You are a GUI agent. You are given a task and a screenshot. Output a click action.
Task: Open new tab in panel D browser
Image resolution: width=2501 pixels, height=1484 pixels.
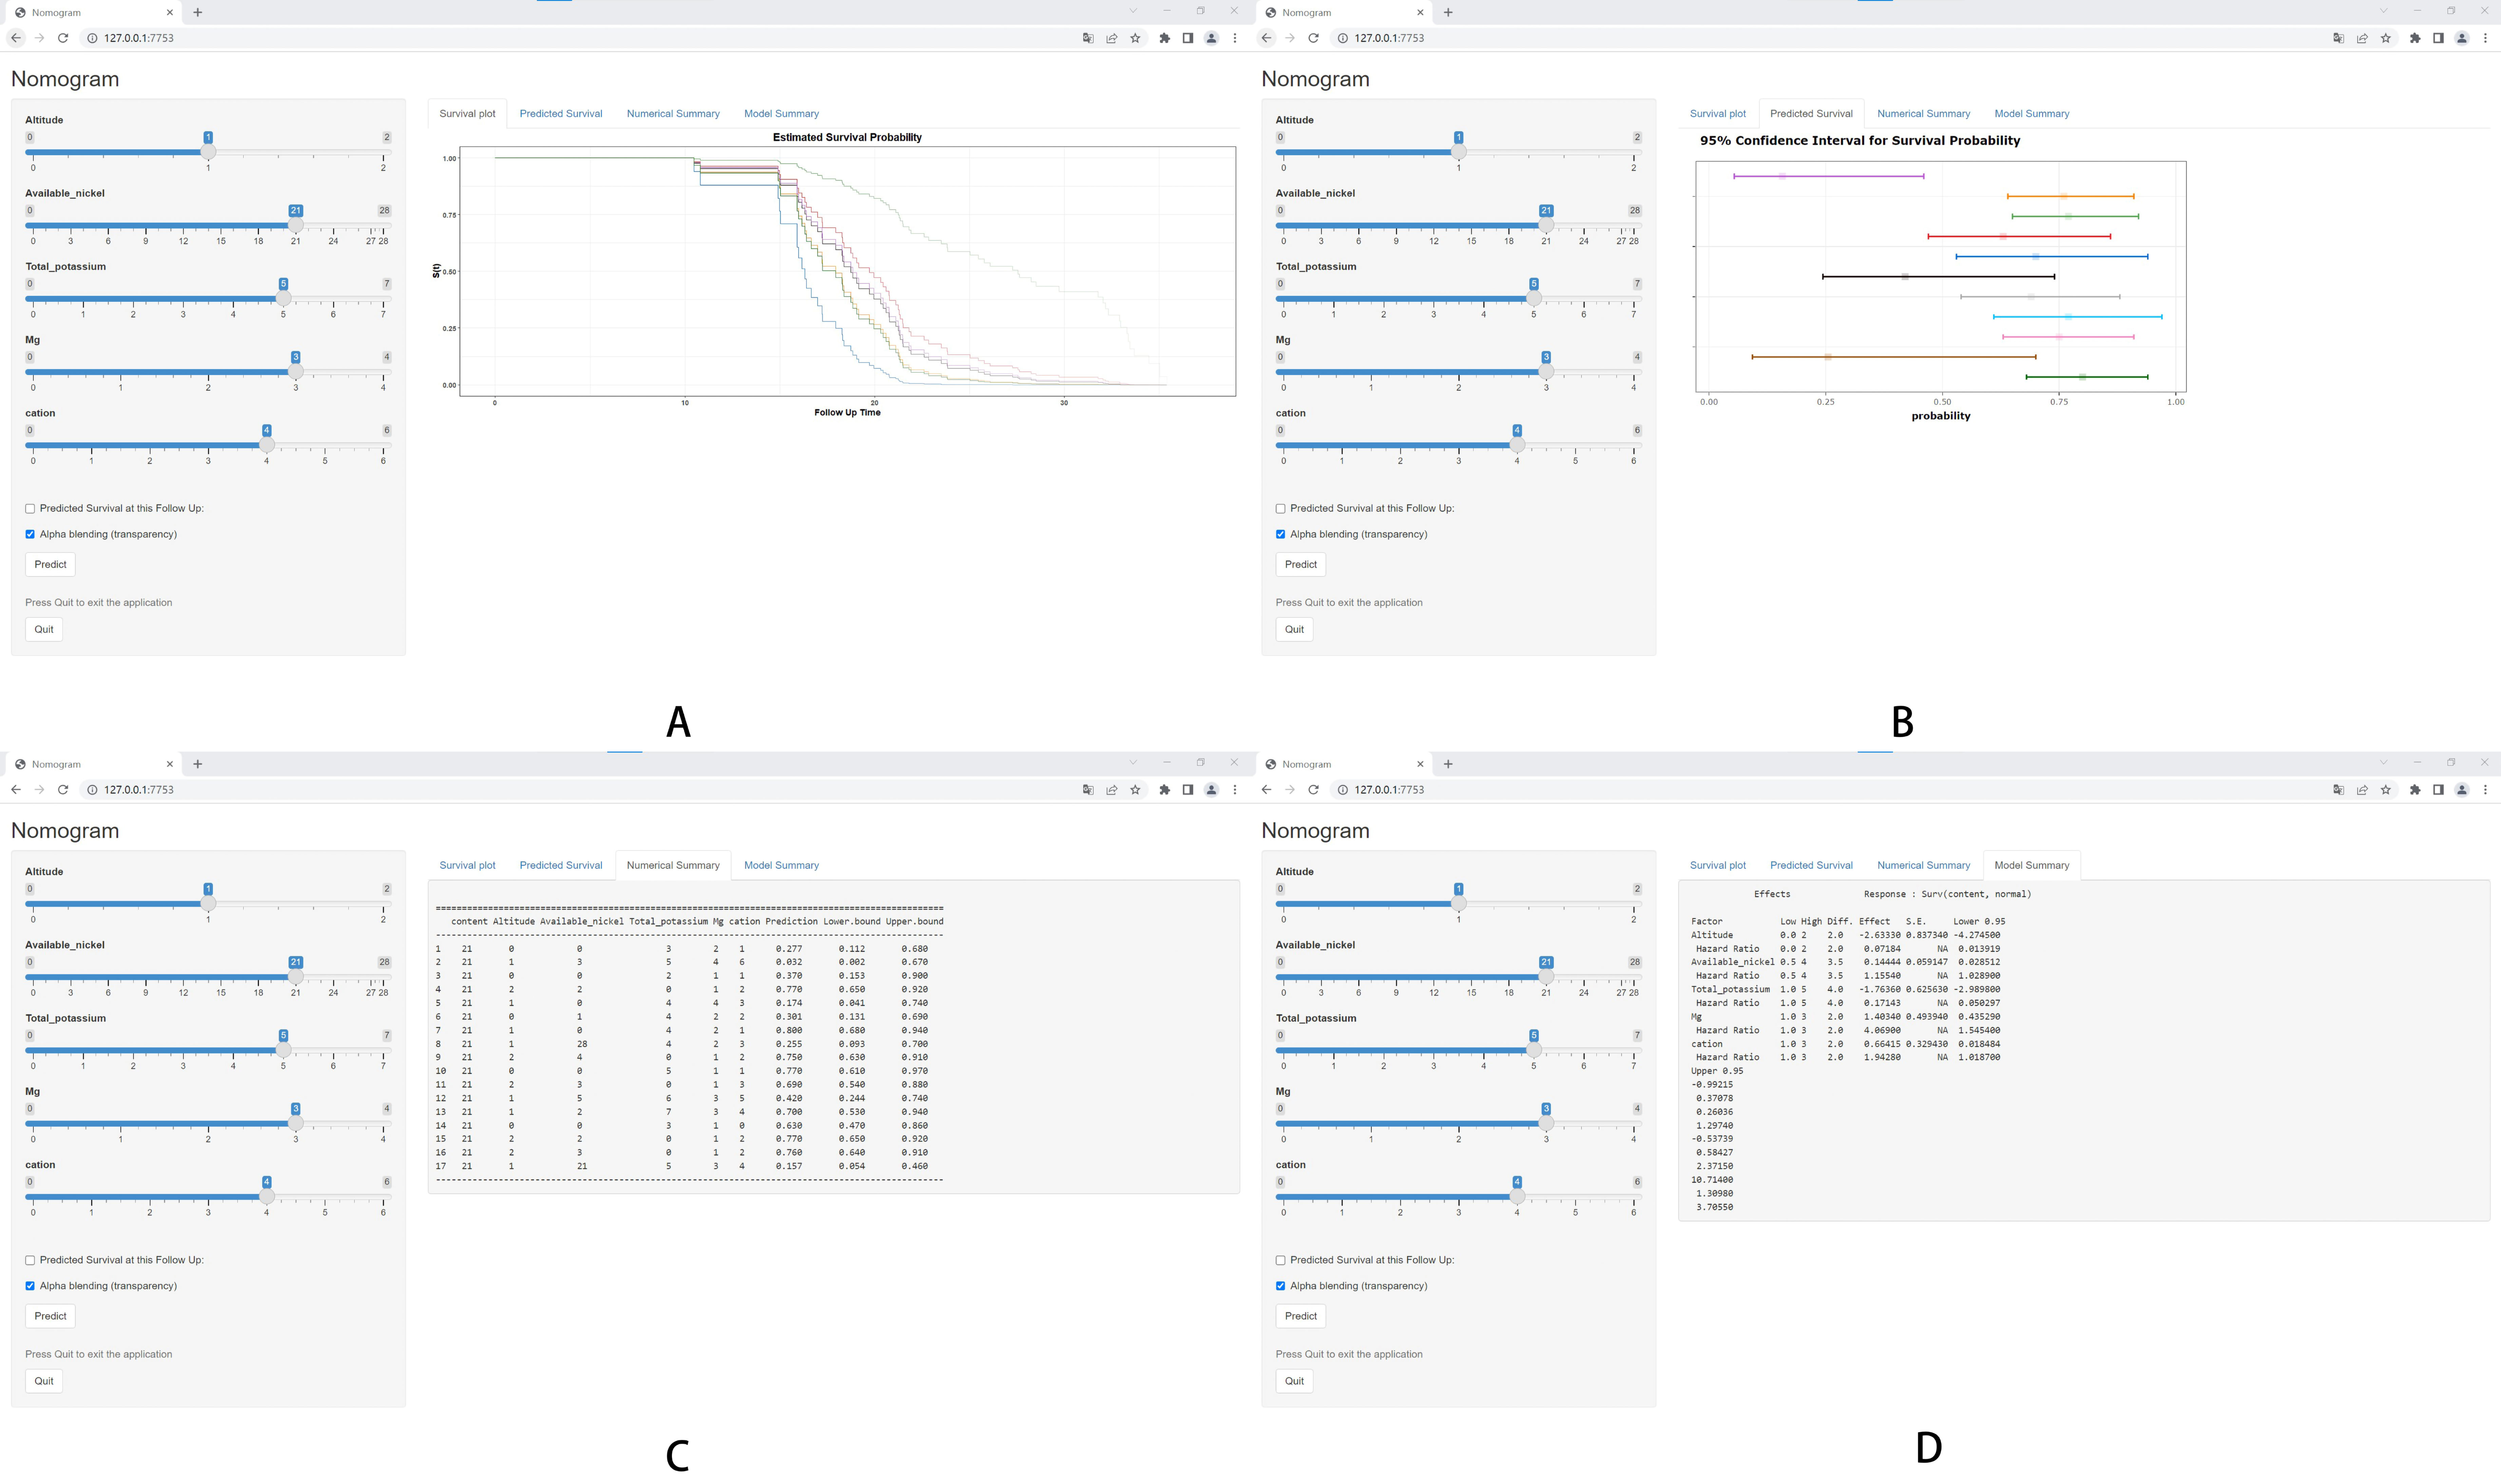(x=1448, y=764)
